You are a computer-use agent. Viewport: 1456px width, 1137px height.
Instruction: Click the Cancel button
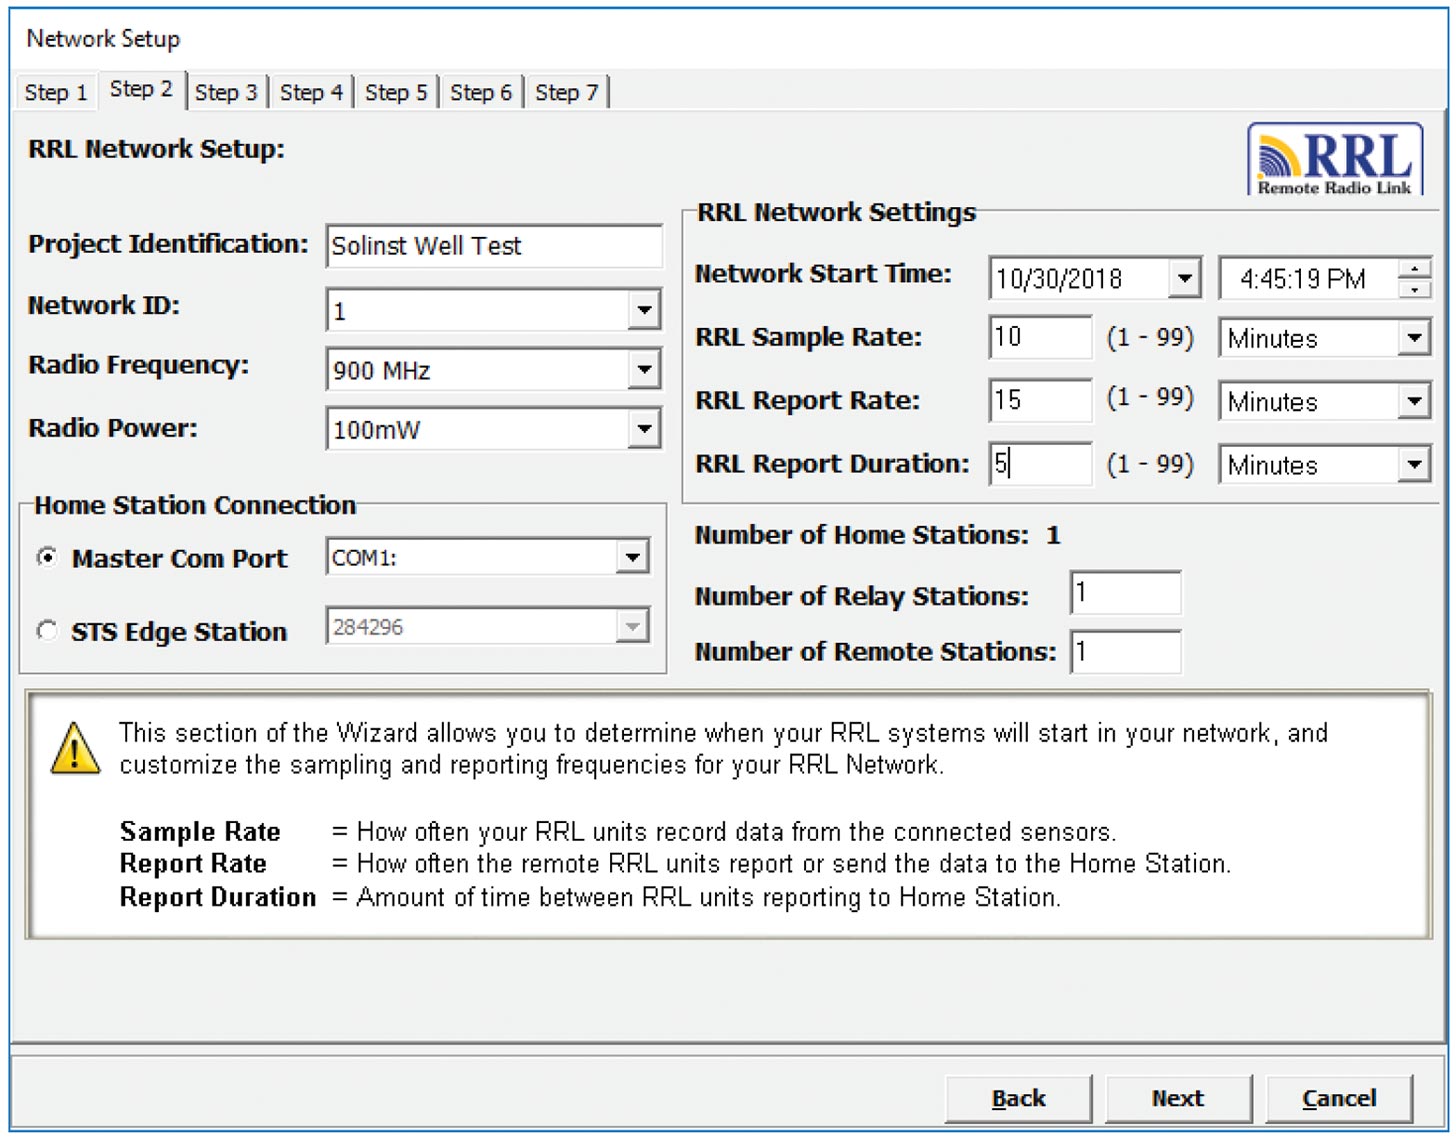tap(1339, 1097)
